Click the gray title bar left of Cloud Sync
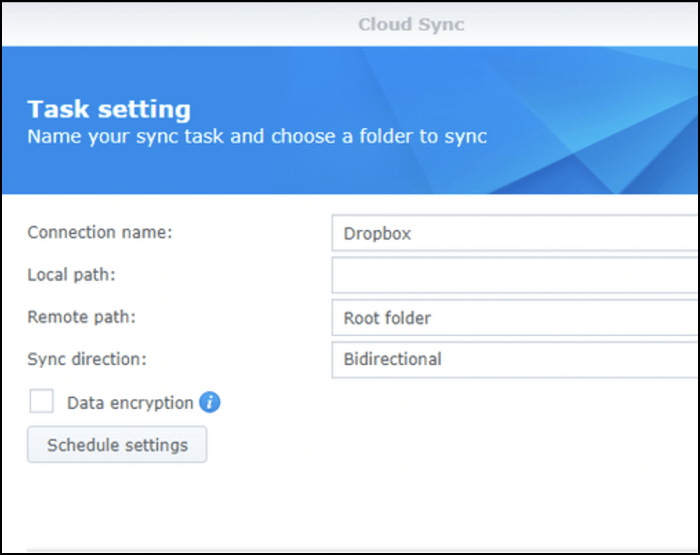Image resolution: width=700 pixels, height=555 pixels. pyautogui.click(x=150, y=24)
